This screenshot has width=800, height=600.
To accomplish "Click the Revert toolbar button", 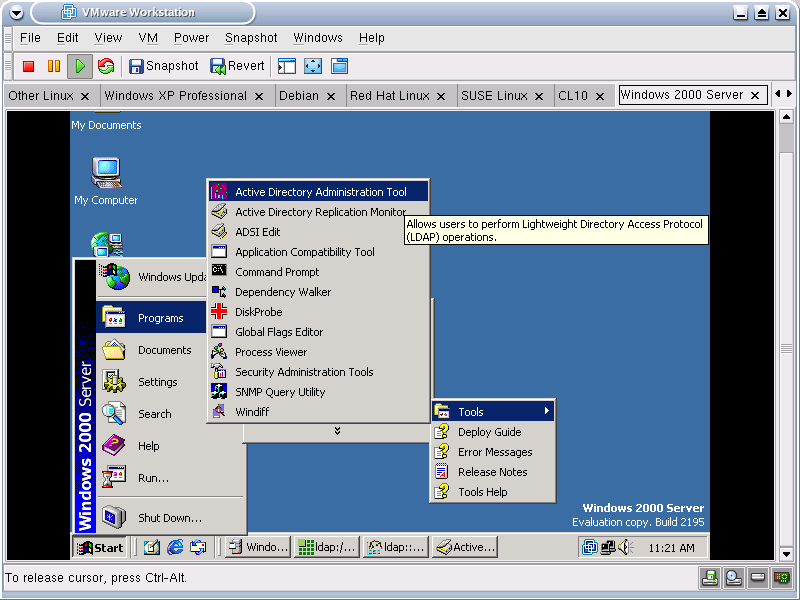I will (x=237, y=66).
